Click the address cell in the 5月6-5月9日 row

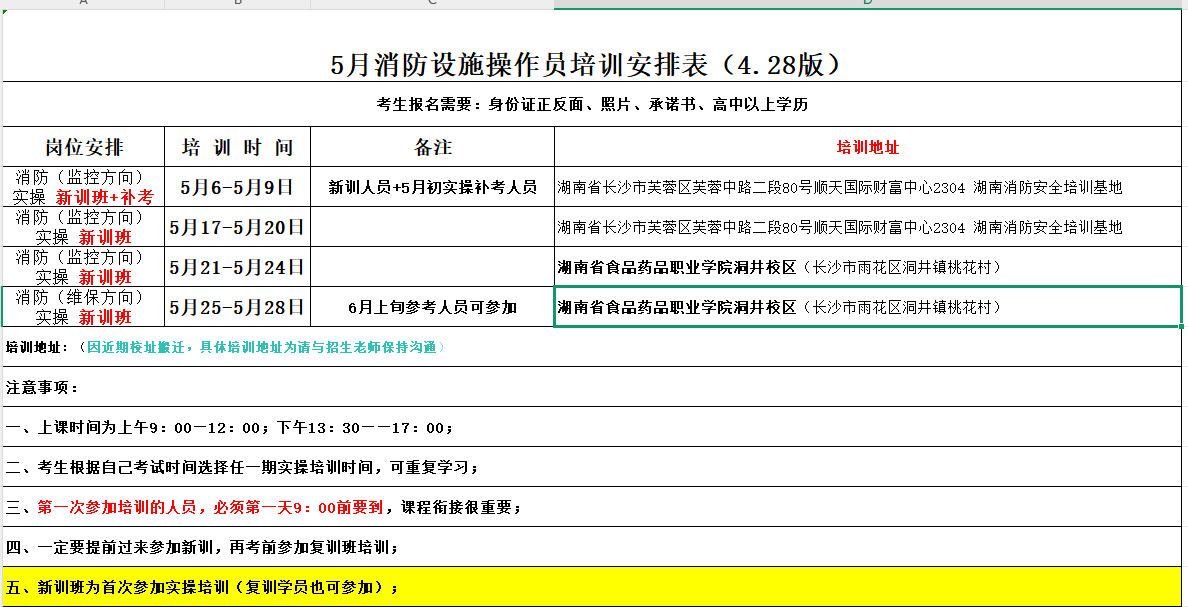click(868, 186)
